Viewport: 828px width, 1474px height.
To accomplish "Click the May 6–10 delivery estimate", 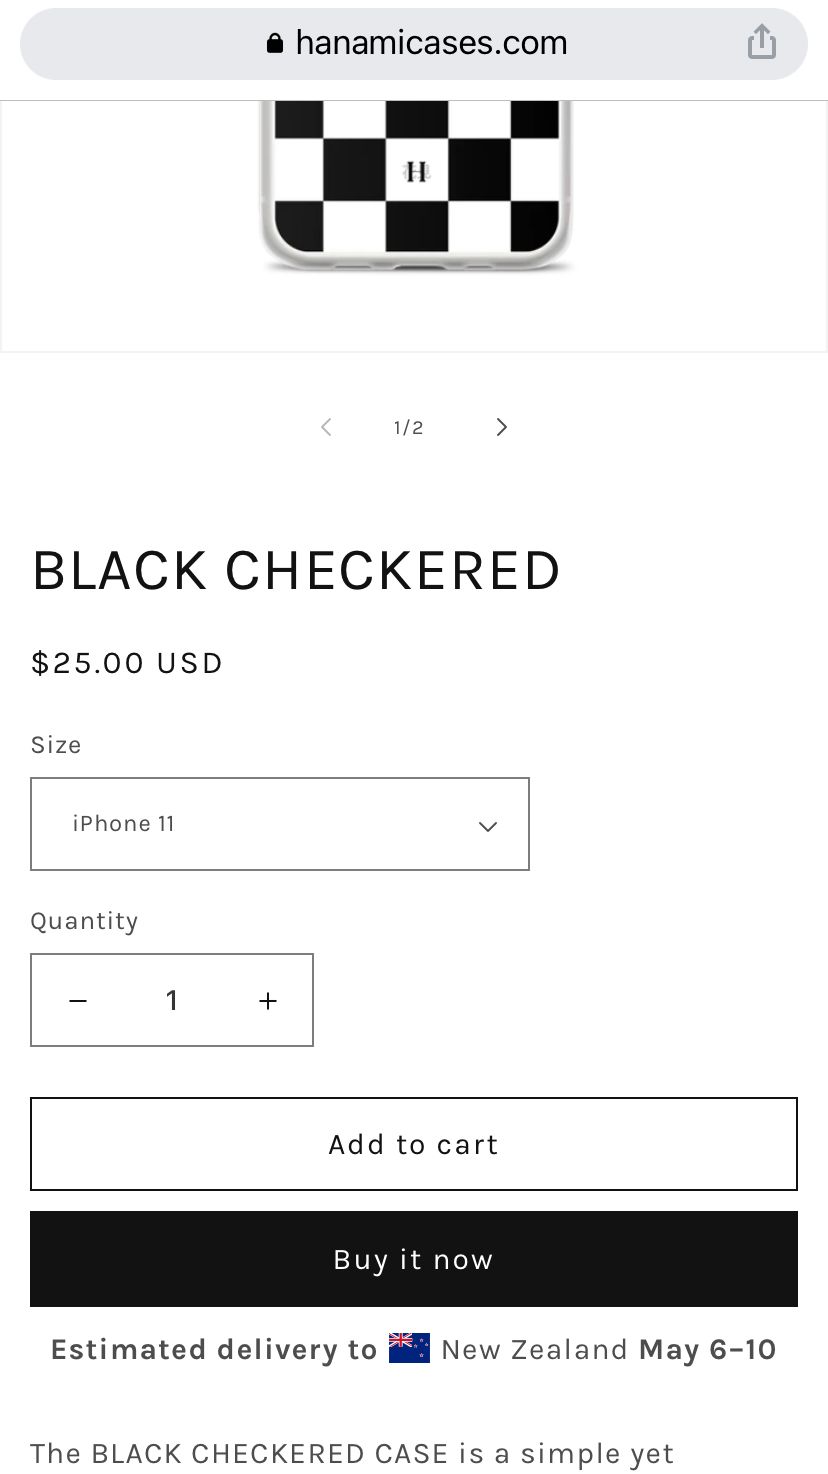I will click(x=708, y=1349).
